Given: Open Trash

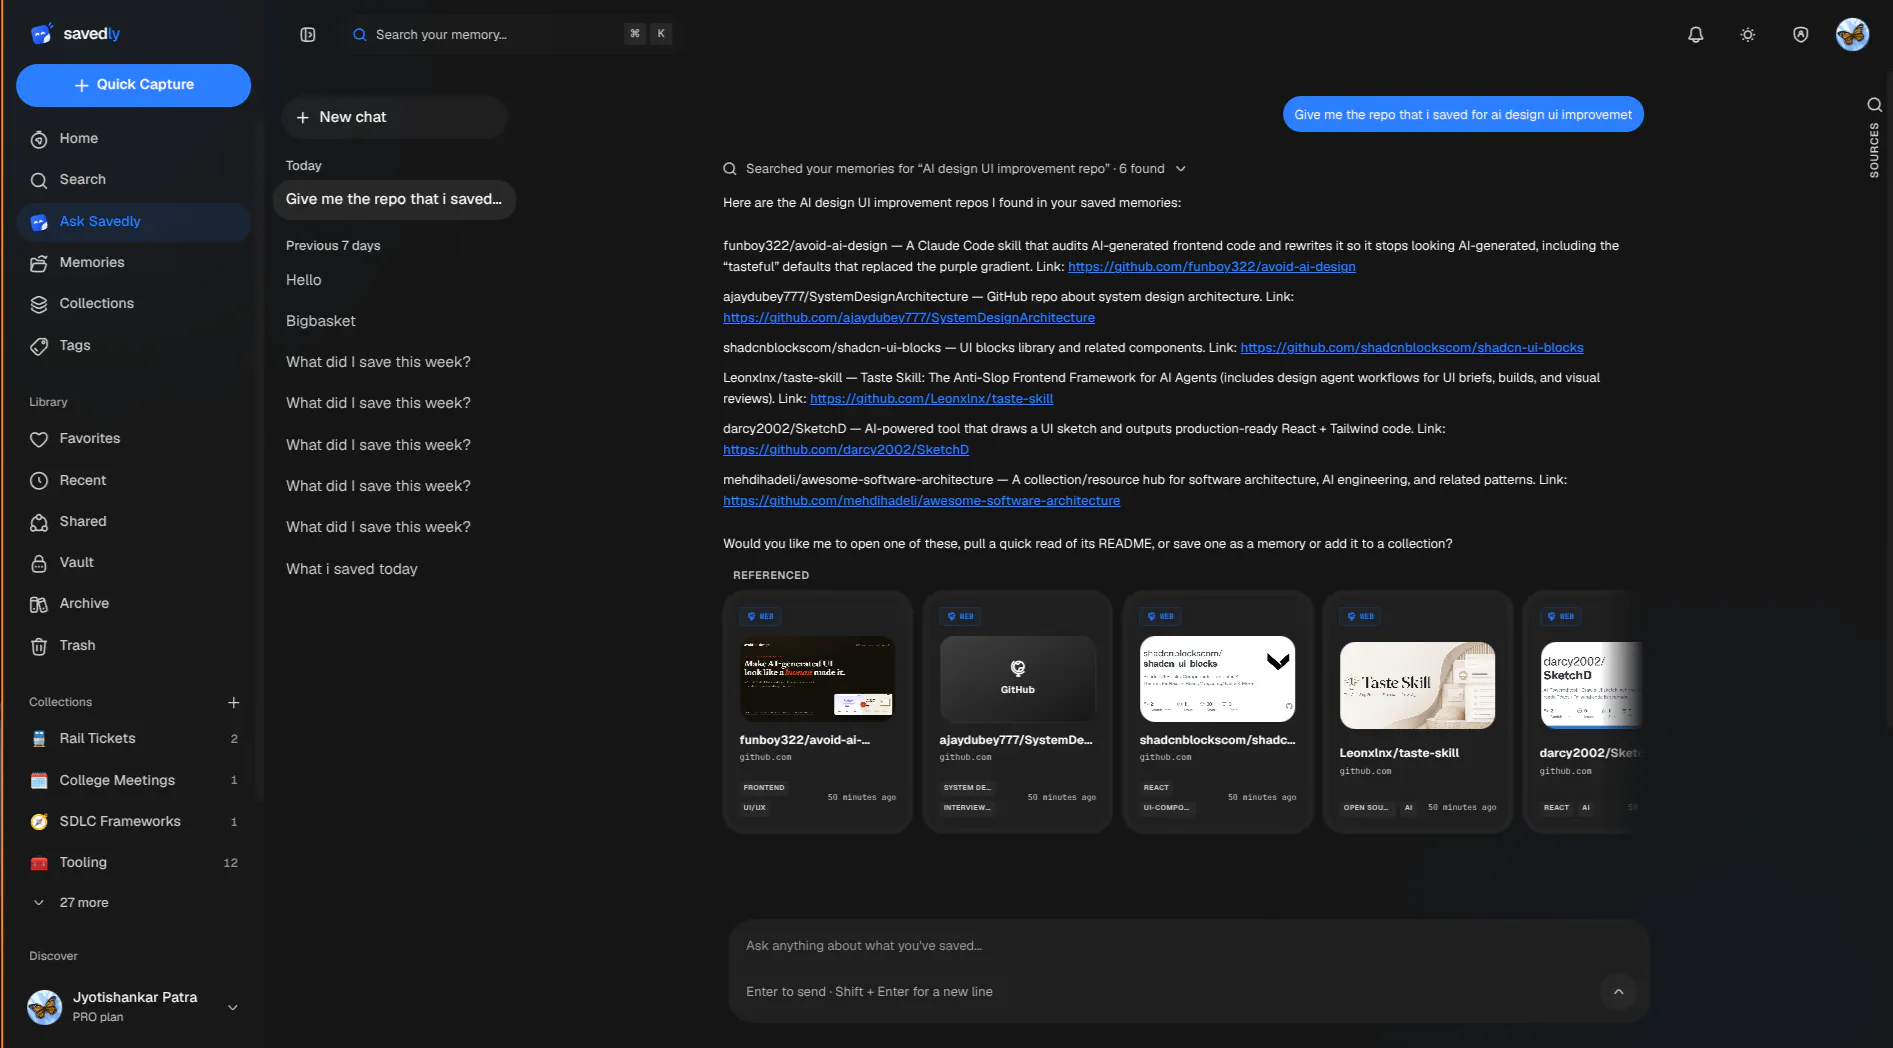Looking at the screenshot, I should [133, 646].
